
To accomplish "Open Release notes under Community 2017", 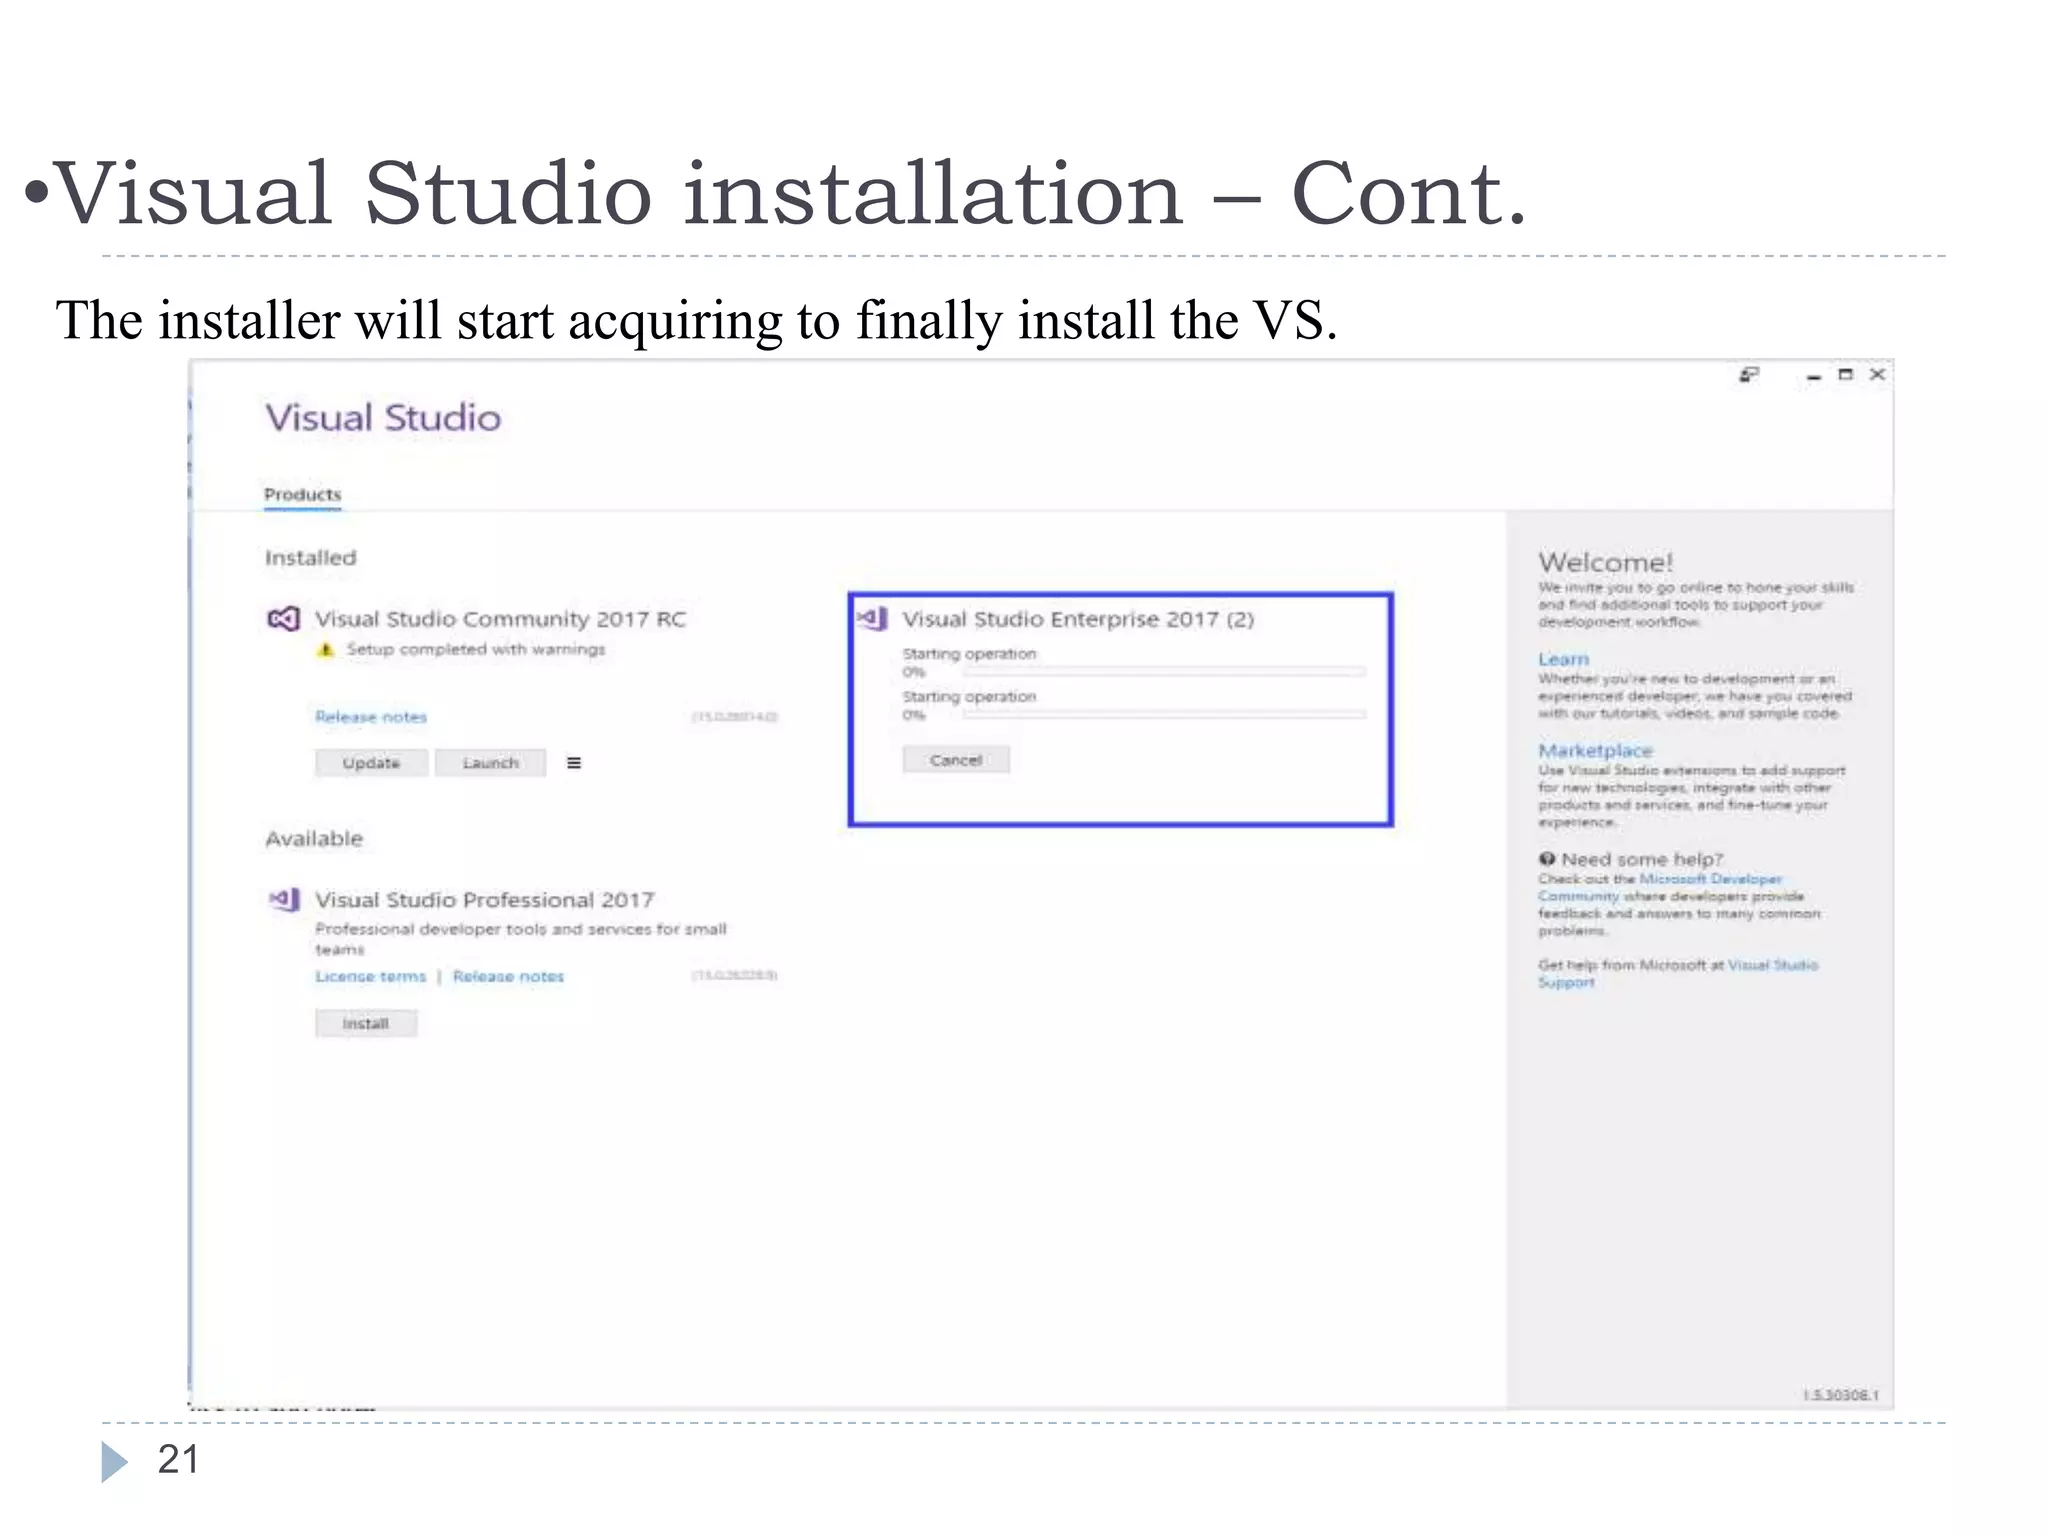I will point(371,717).
